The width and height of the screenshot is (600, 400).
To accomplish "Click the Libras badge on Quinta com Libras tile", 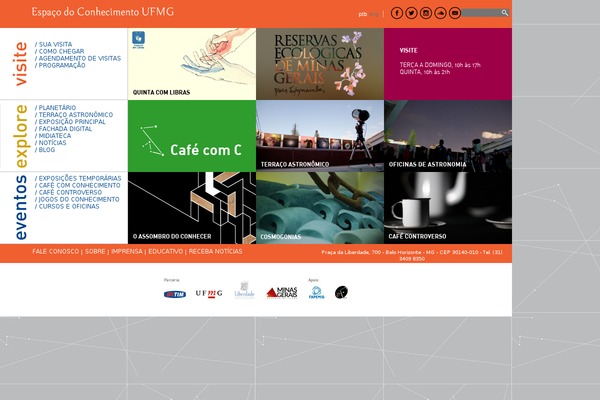I will 138,39.
